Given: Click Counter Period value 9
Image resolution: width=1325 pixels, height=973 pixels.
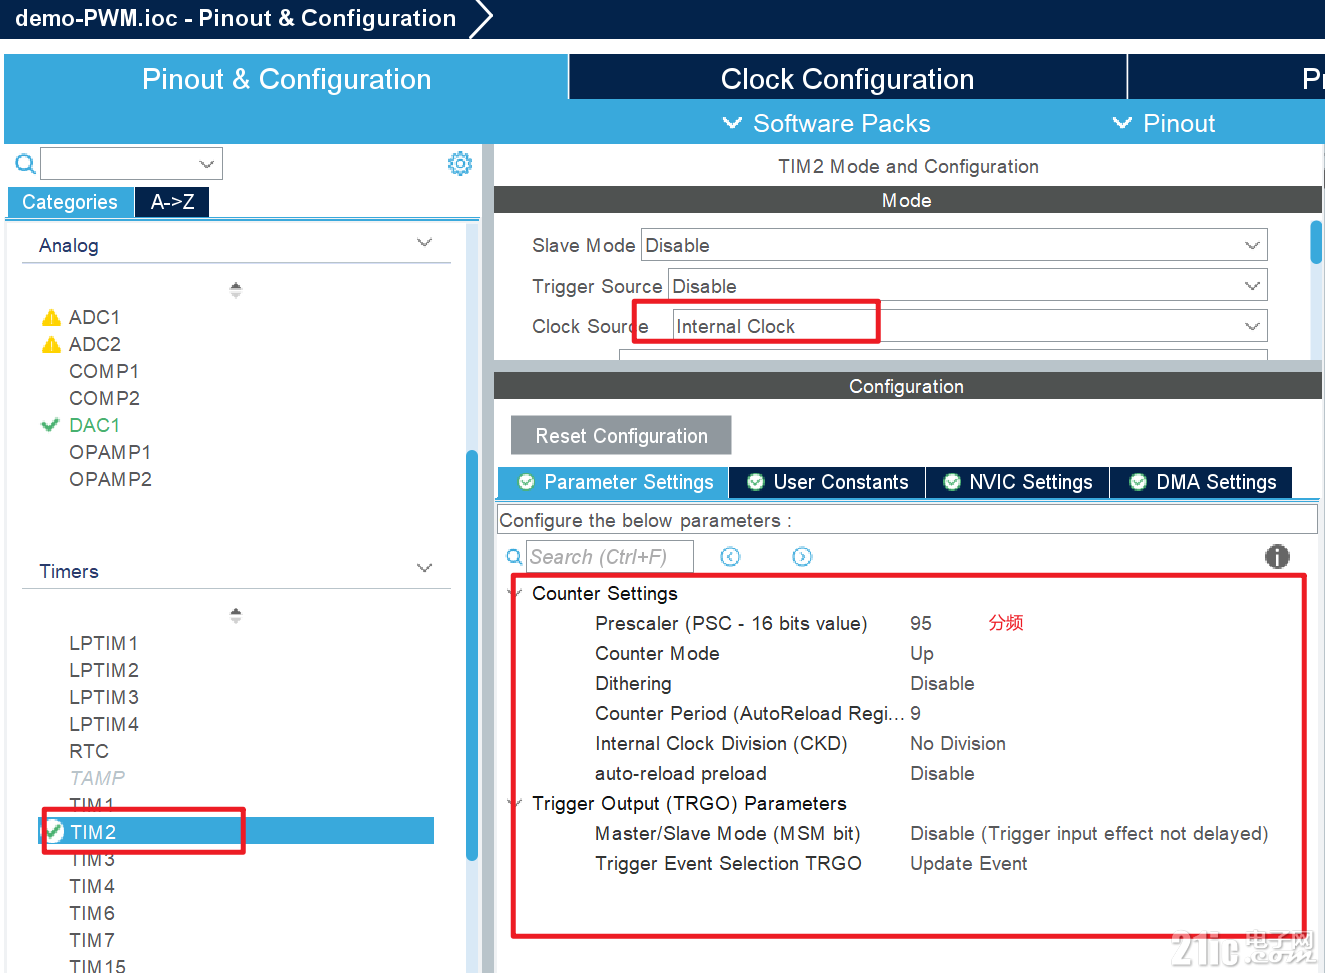Looking at the screenshot, I should pos(916,713).
